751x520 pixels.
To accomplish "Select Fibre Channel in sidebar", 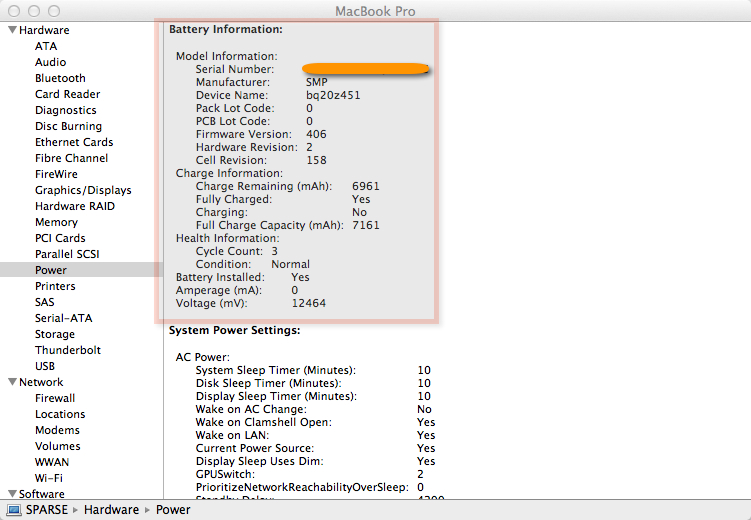I will (x=71, y=158).
